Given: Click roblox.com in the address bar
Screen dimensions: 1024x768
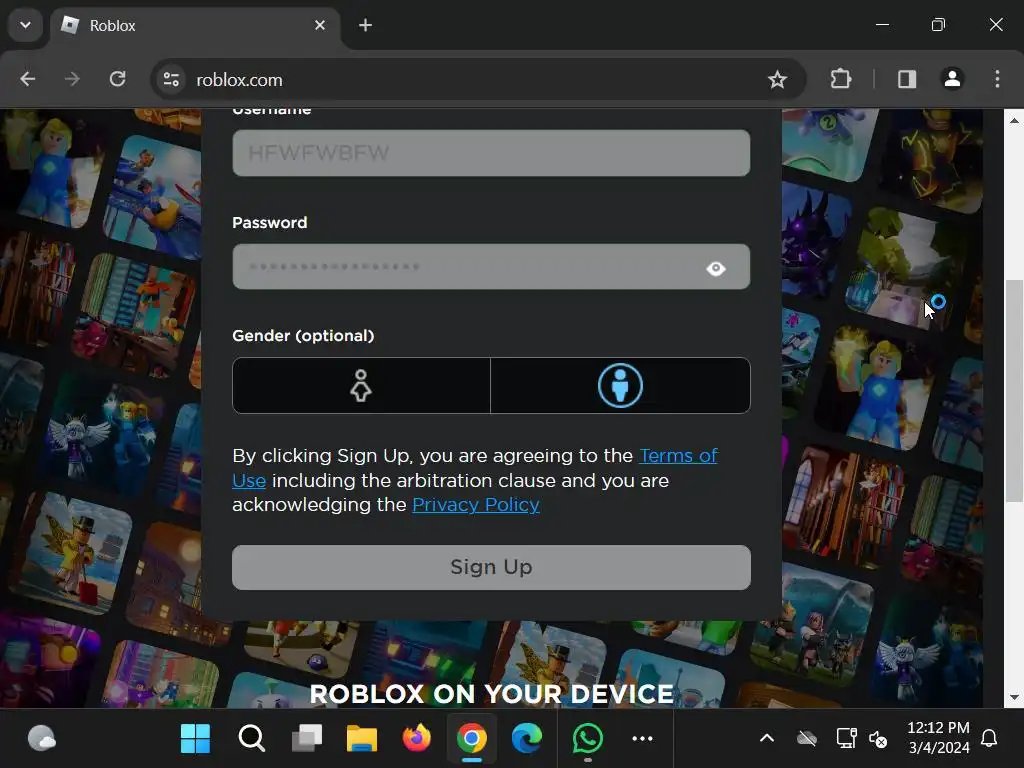Looking at the screenshot, I should pos(239,80).
